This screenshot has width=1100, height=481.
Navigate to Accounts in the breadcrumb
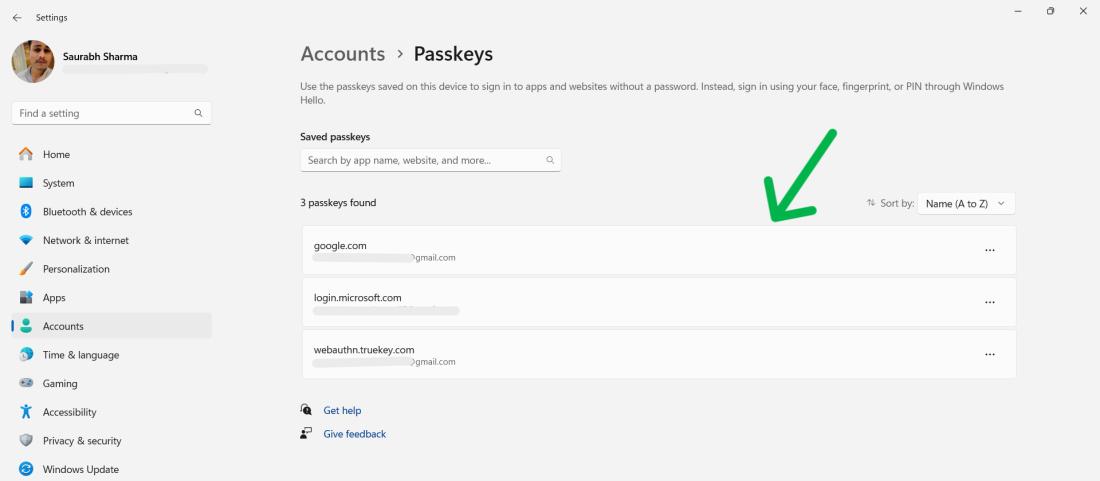click(342, 54)
